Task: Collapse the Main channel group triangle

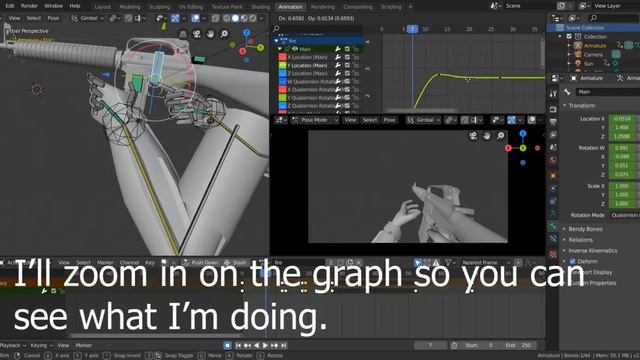Action: 280,49
